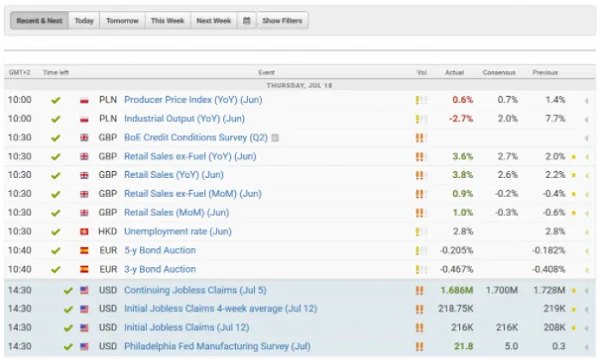Click the checkmark in Philadelphia Fed row
The height and width of the screenshot is (360, 600).
click(68, 347)
